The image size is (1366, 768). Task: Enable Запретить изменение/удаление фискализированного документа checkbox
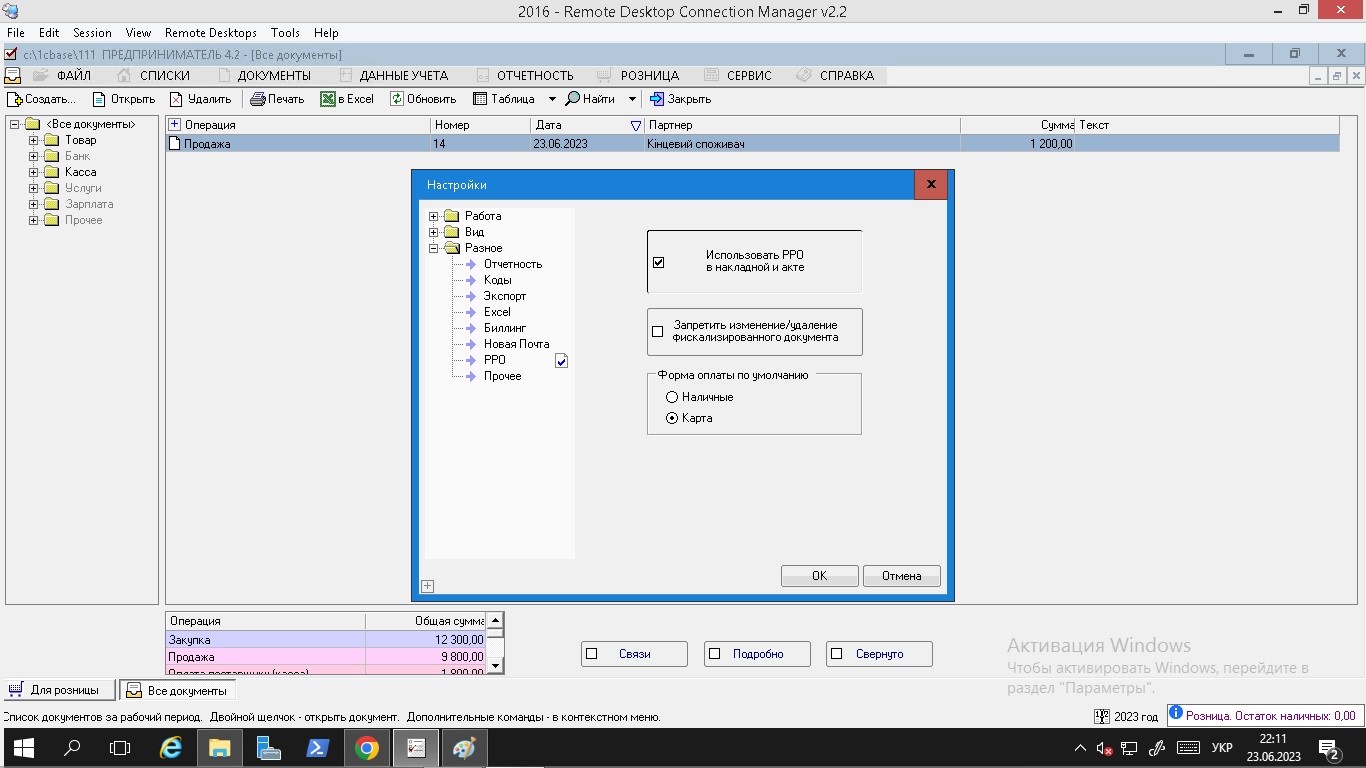[x=658, y=332]
